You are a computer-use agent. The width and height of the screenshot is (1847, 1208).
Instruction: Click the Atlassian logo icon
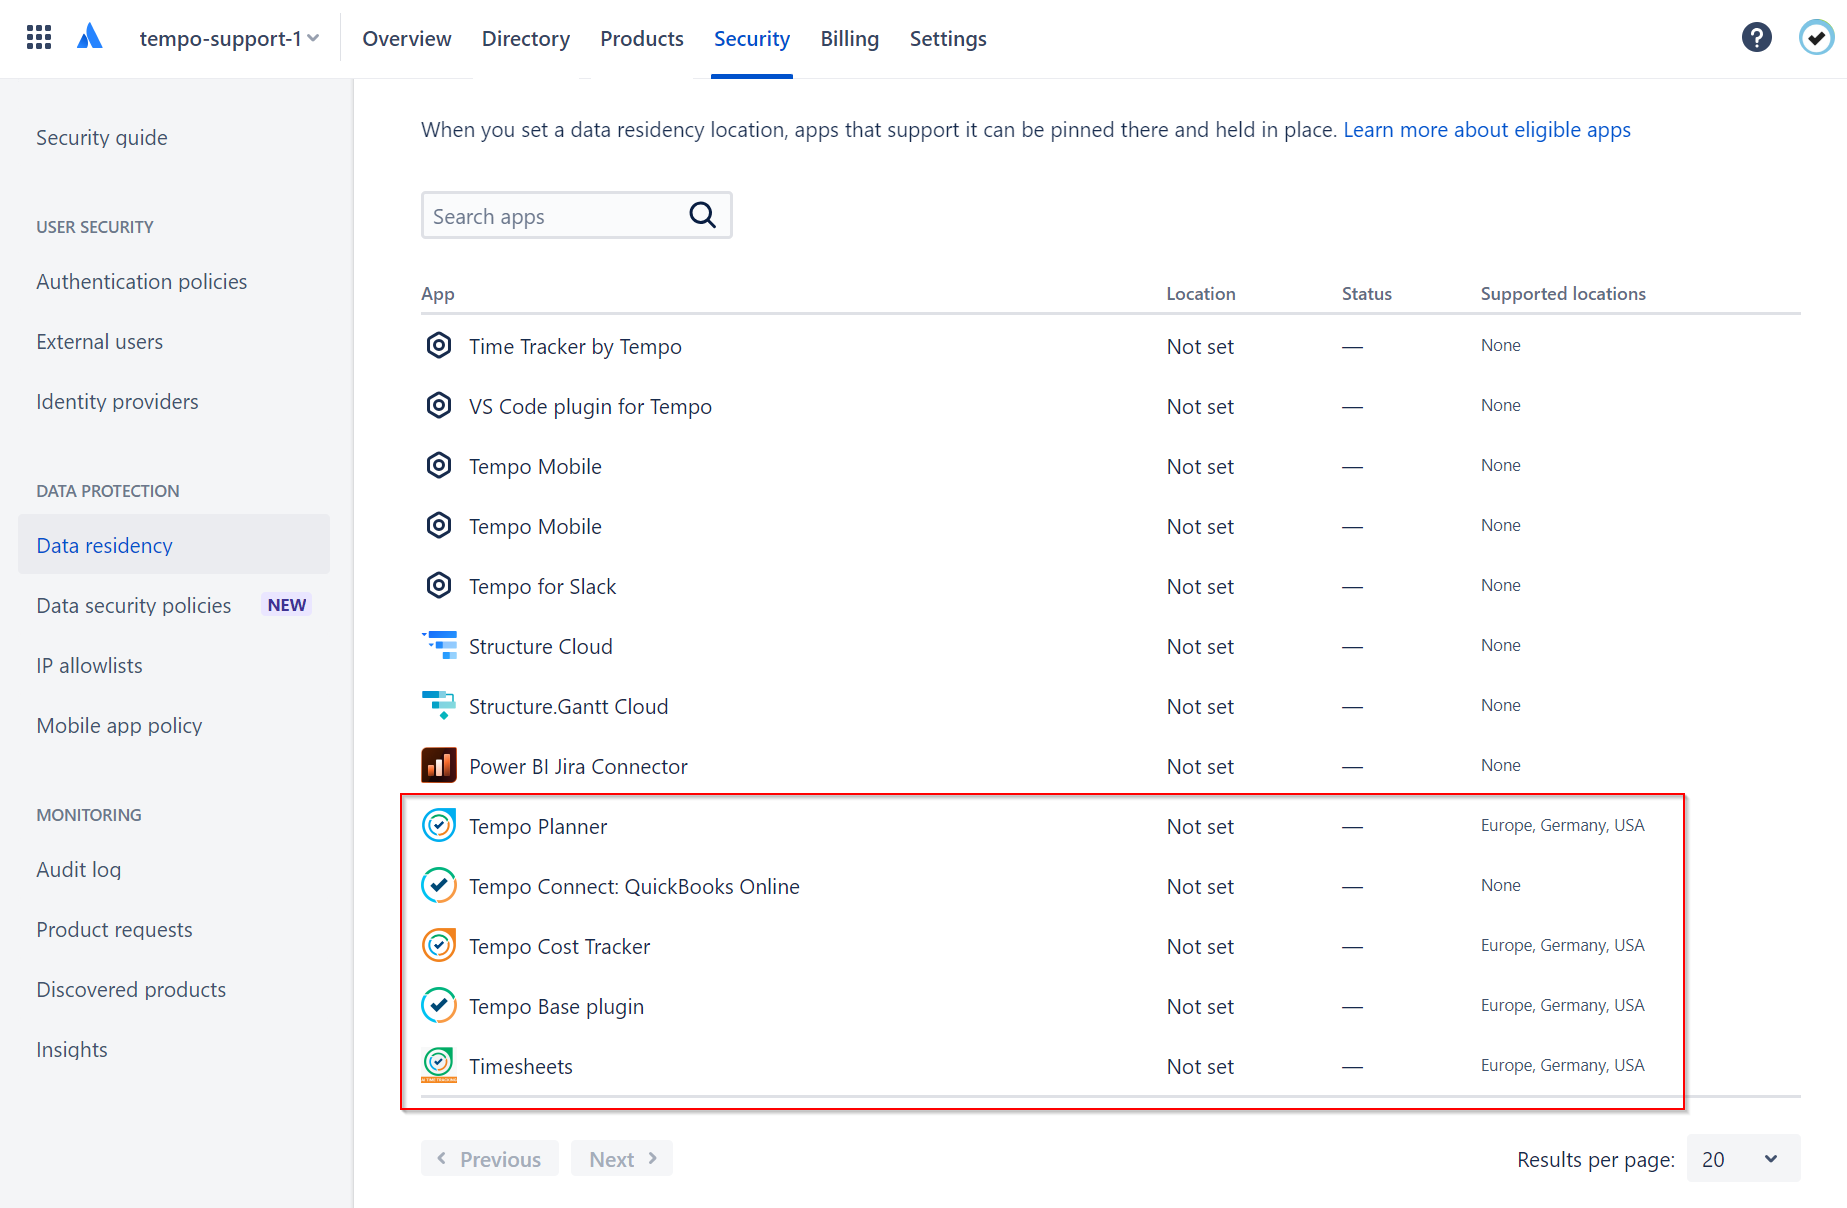(x=90, y=38)
